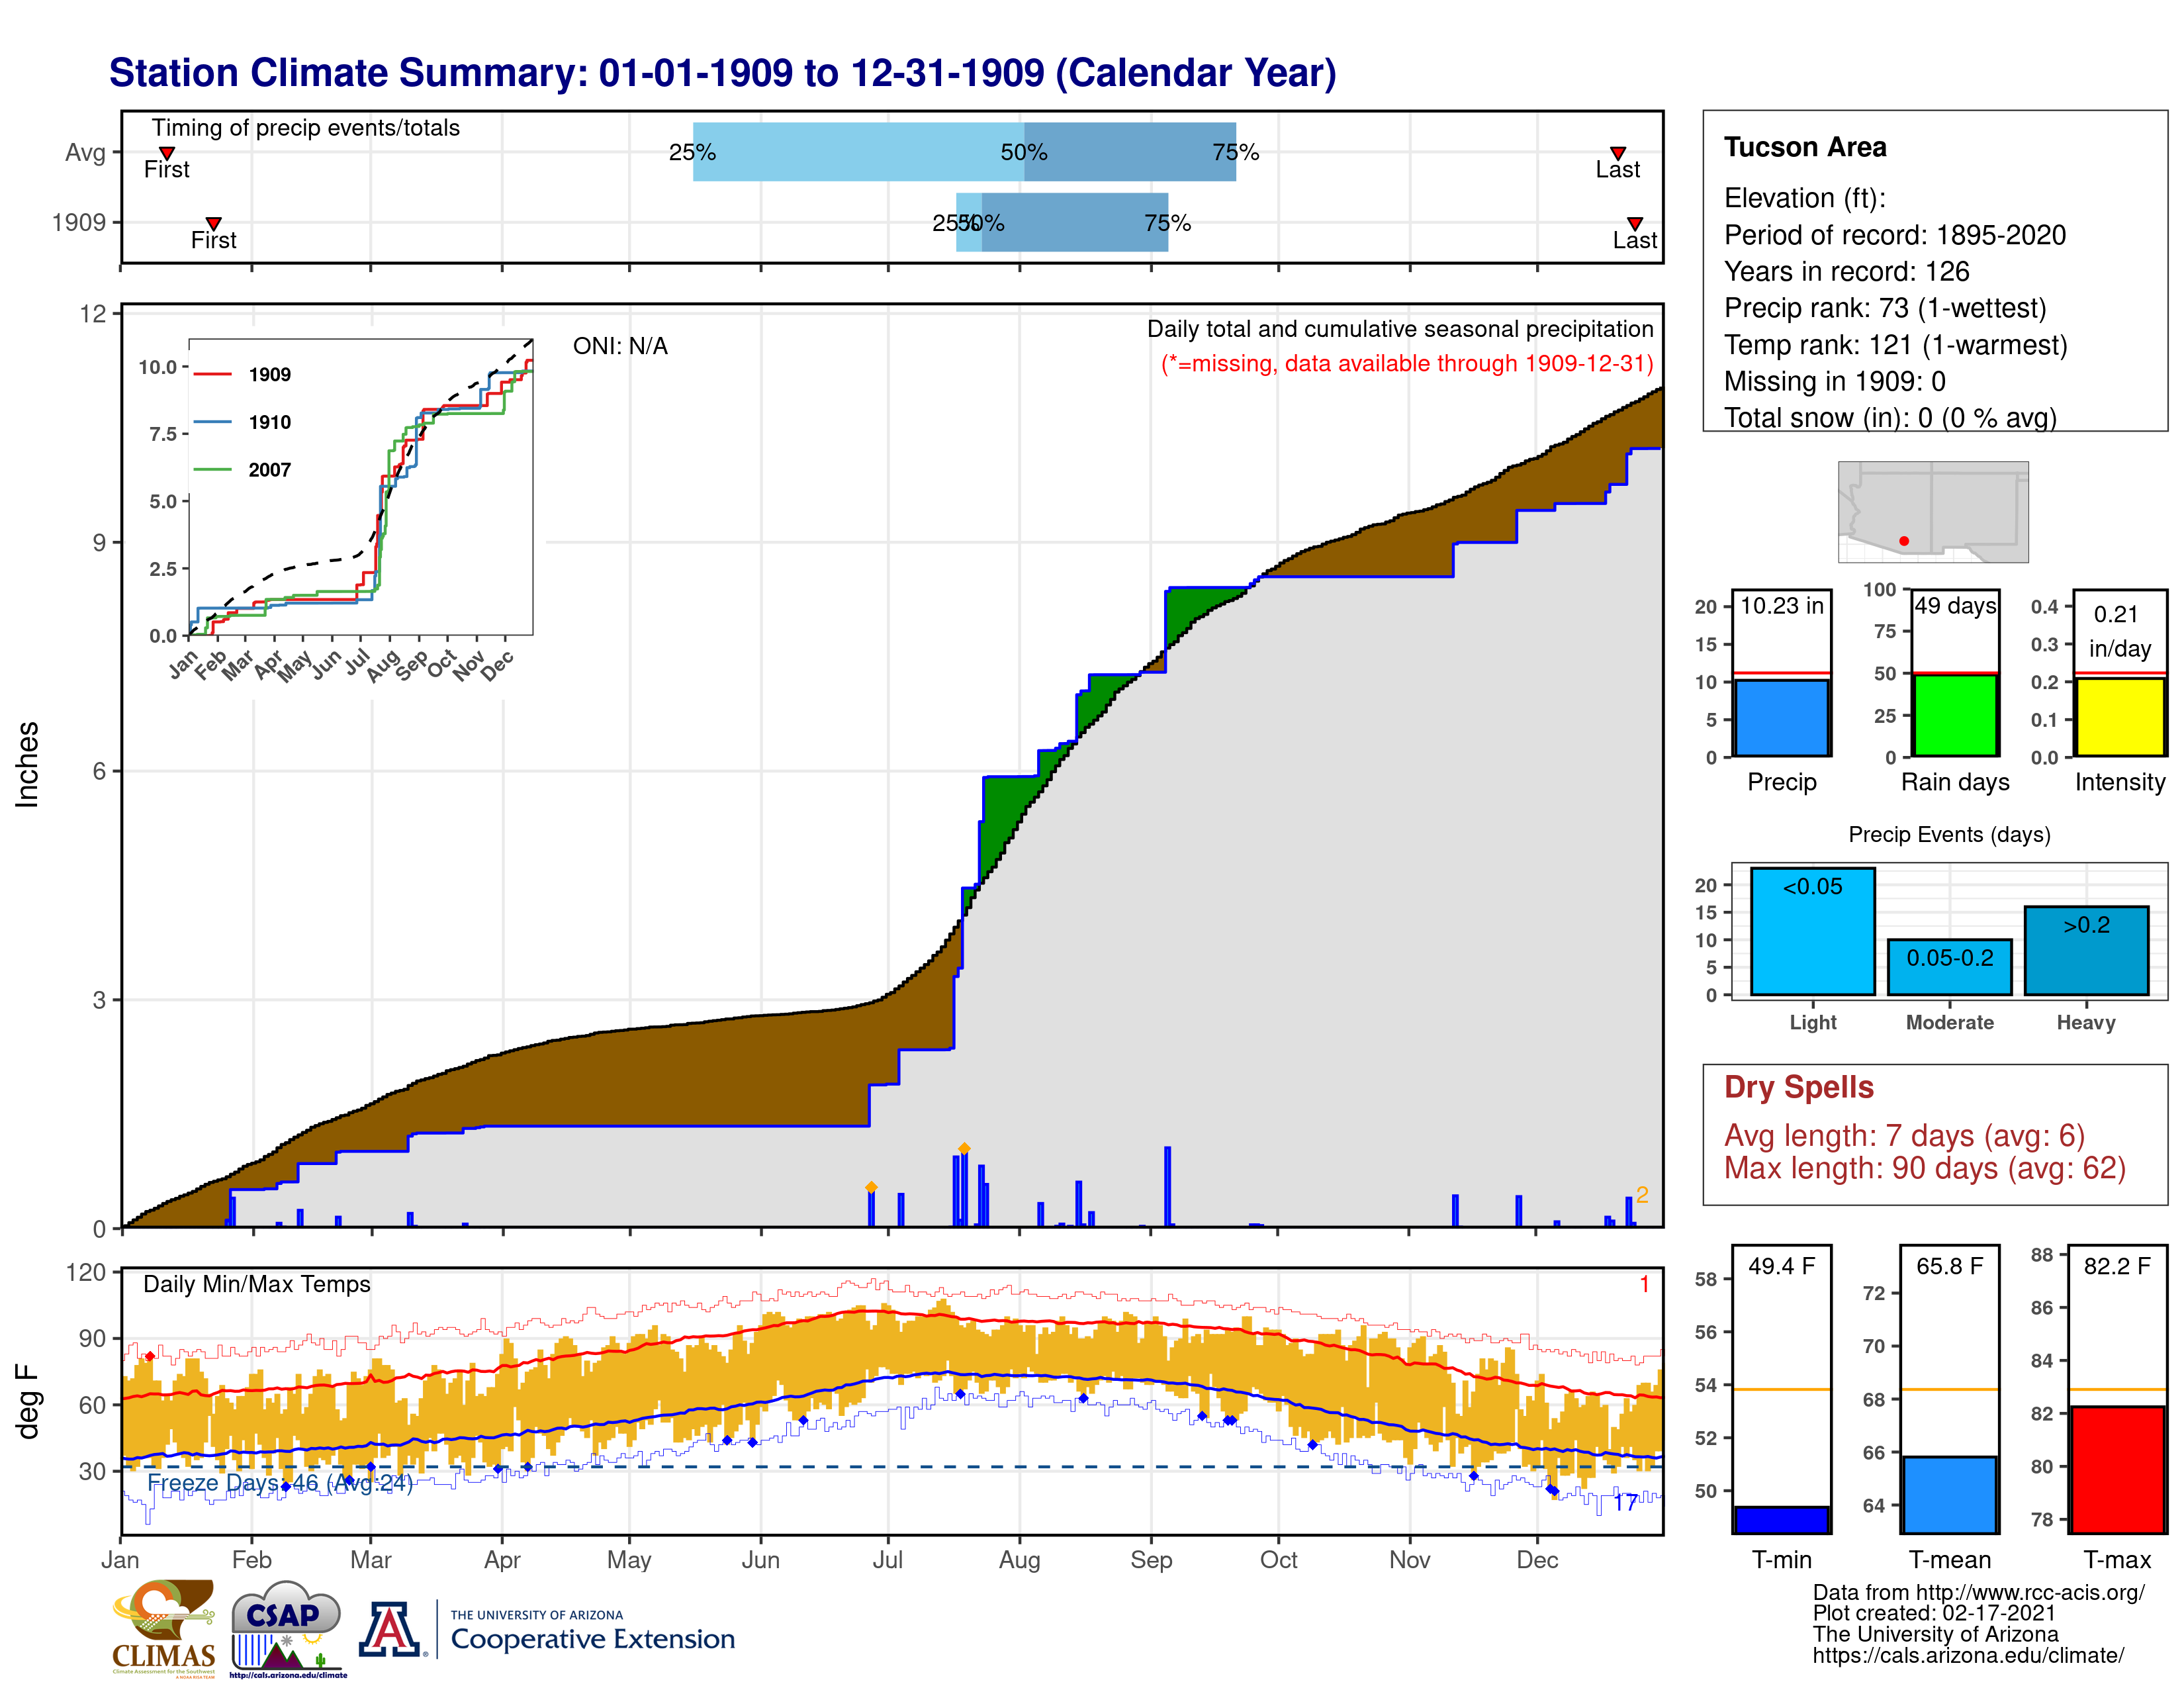2184x1688 pixels.
Task: Click the red station dot on the map
Action: click(1904, 541)
